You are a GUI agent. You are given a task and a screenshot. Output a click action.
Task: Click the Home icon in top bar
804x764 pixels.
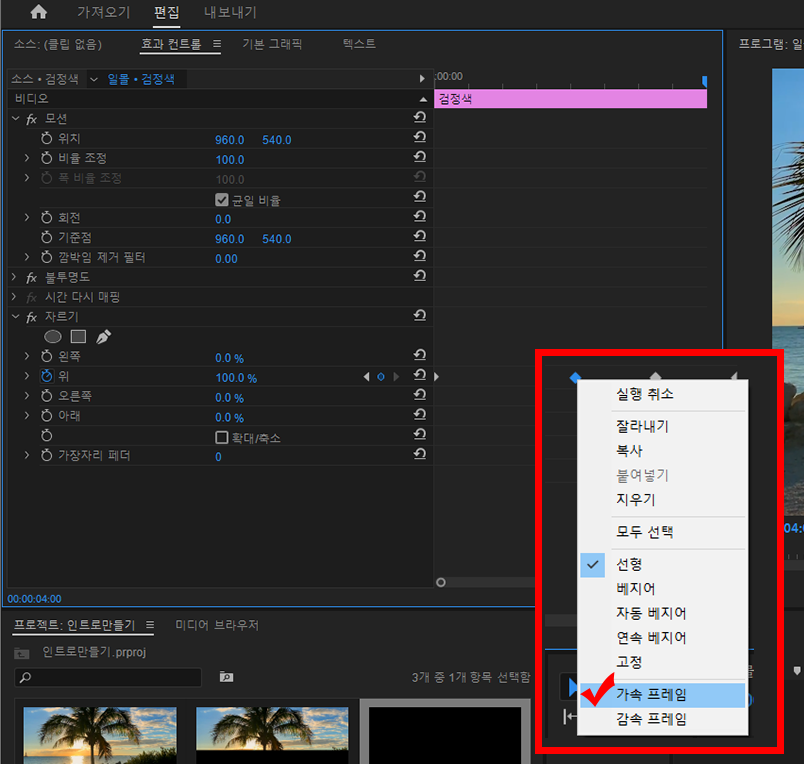(x=39, y=13)
